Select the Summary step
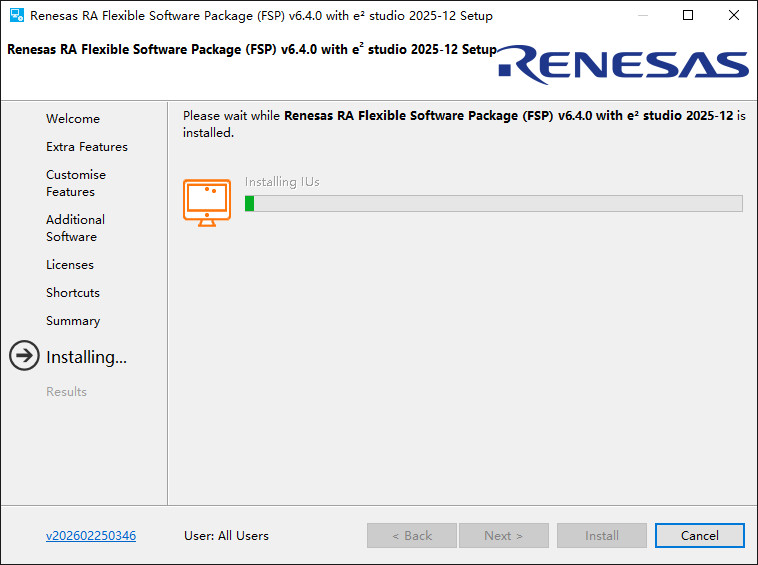The image size is (758, 565). [73, 321]
